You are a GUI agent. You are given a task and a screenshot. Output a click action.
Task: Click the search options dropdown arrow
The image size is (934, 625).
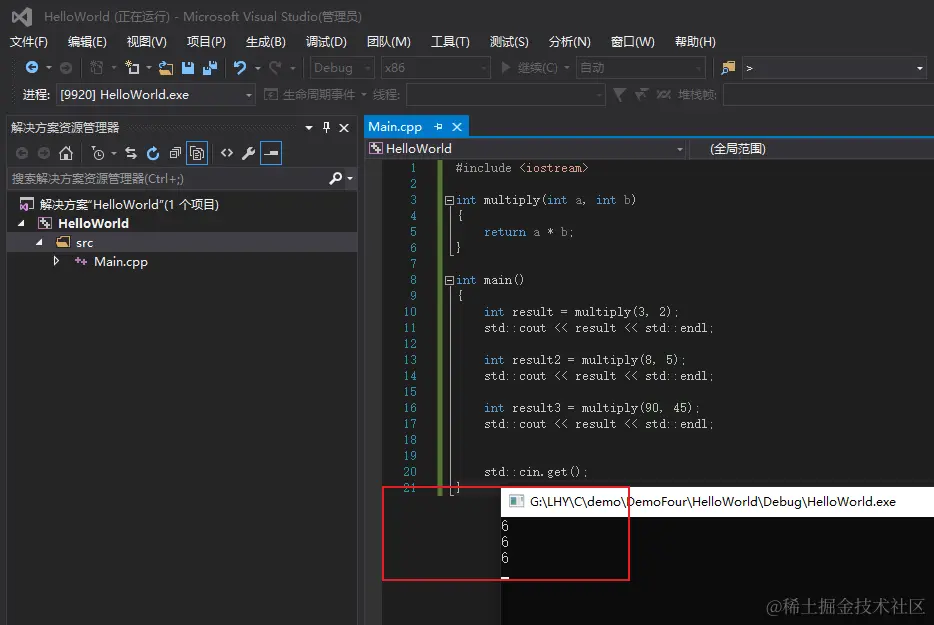click(350, 178)
